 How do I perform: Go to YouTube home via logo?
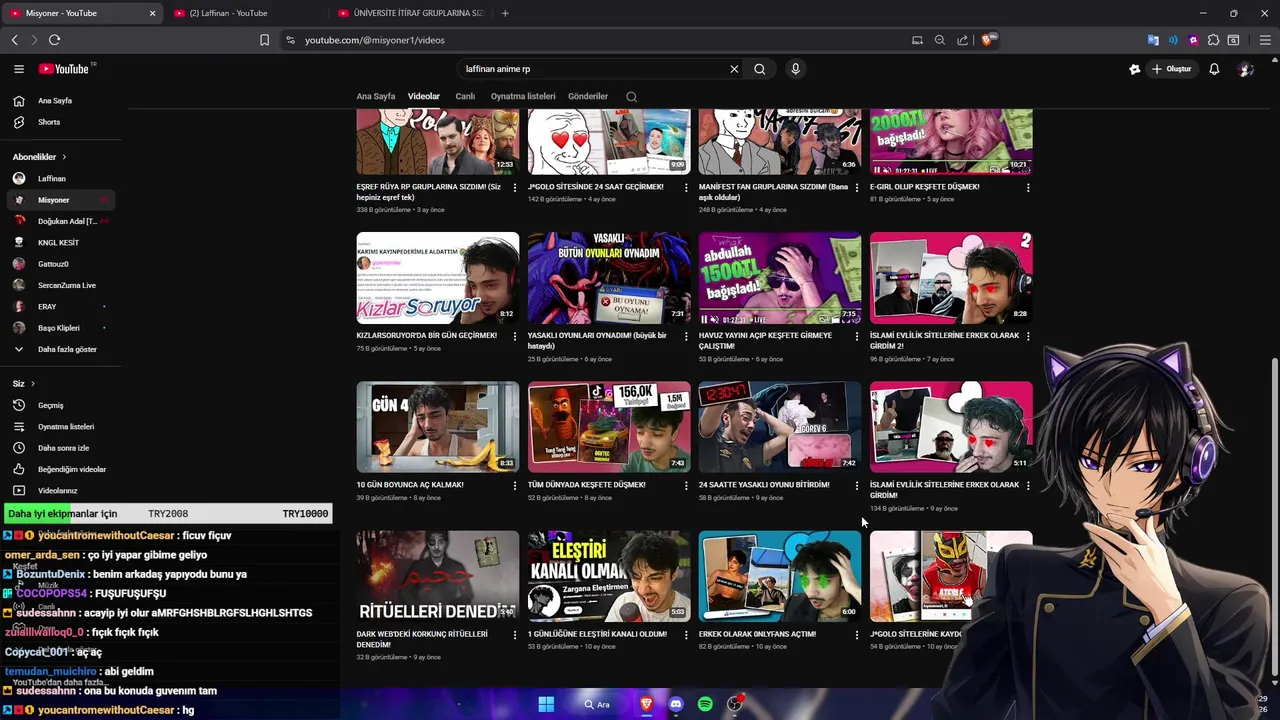(x=64, y=69)
